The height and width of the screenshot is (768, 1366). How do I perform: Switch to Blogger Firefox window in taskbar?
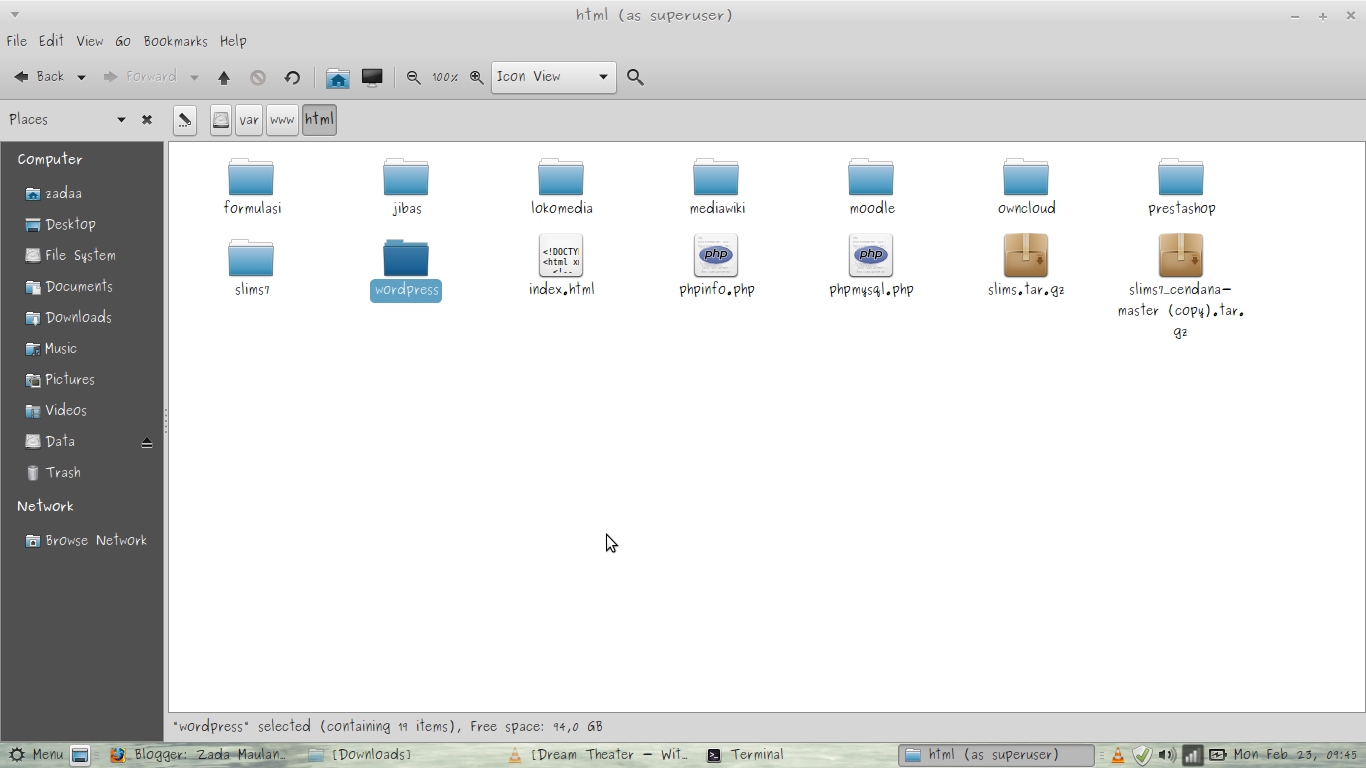[198, 755]
